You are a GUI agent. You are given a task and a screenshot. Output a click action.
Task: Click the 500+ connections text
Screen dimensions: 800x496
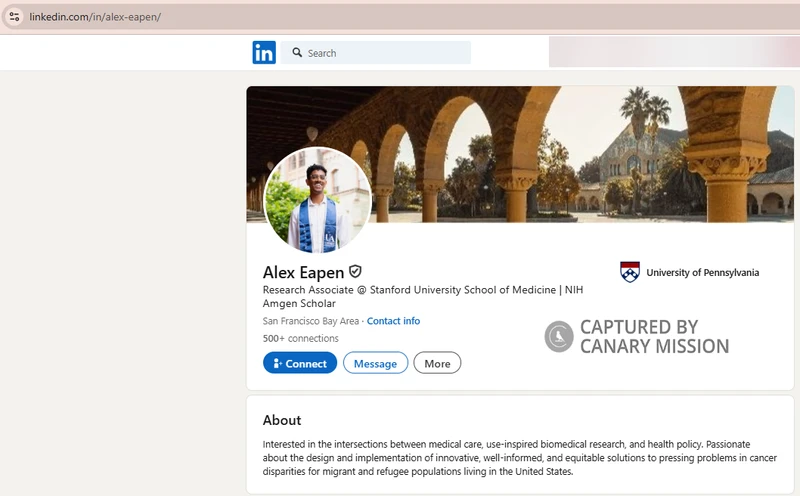301,338
